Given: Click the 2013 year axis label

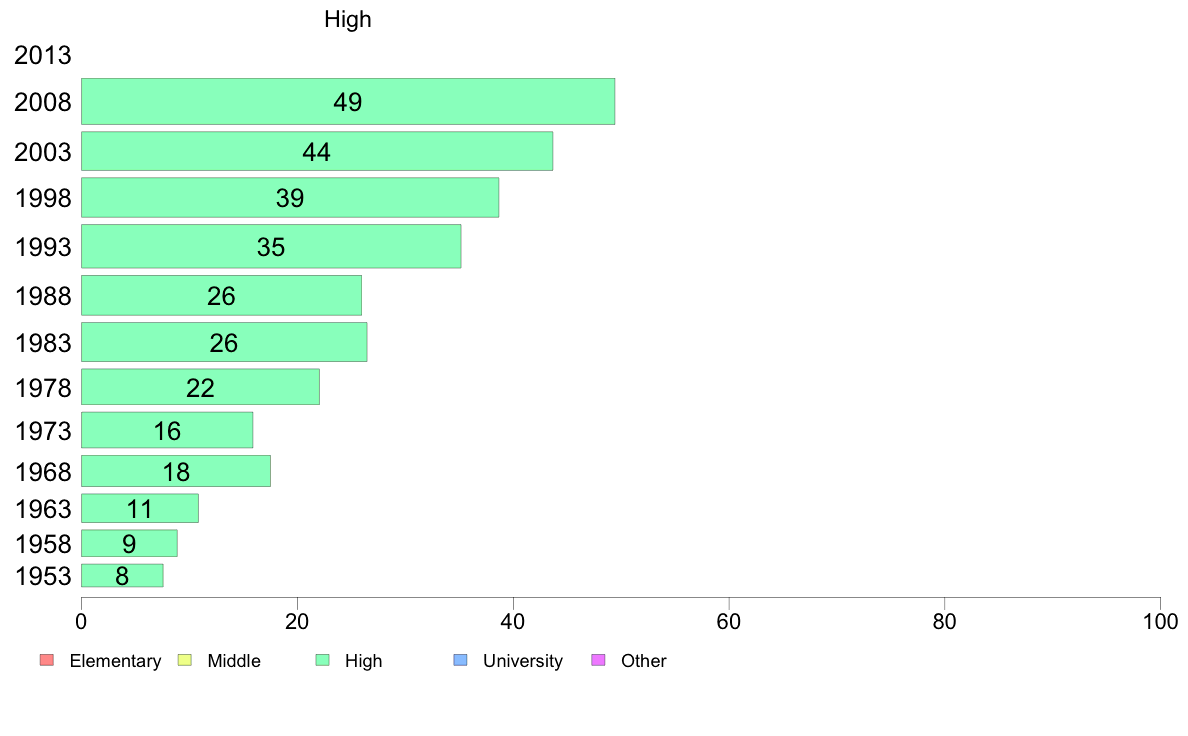Looking at the screenshot, I should [x=42, y=55].
